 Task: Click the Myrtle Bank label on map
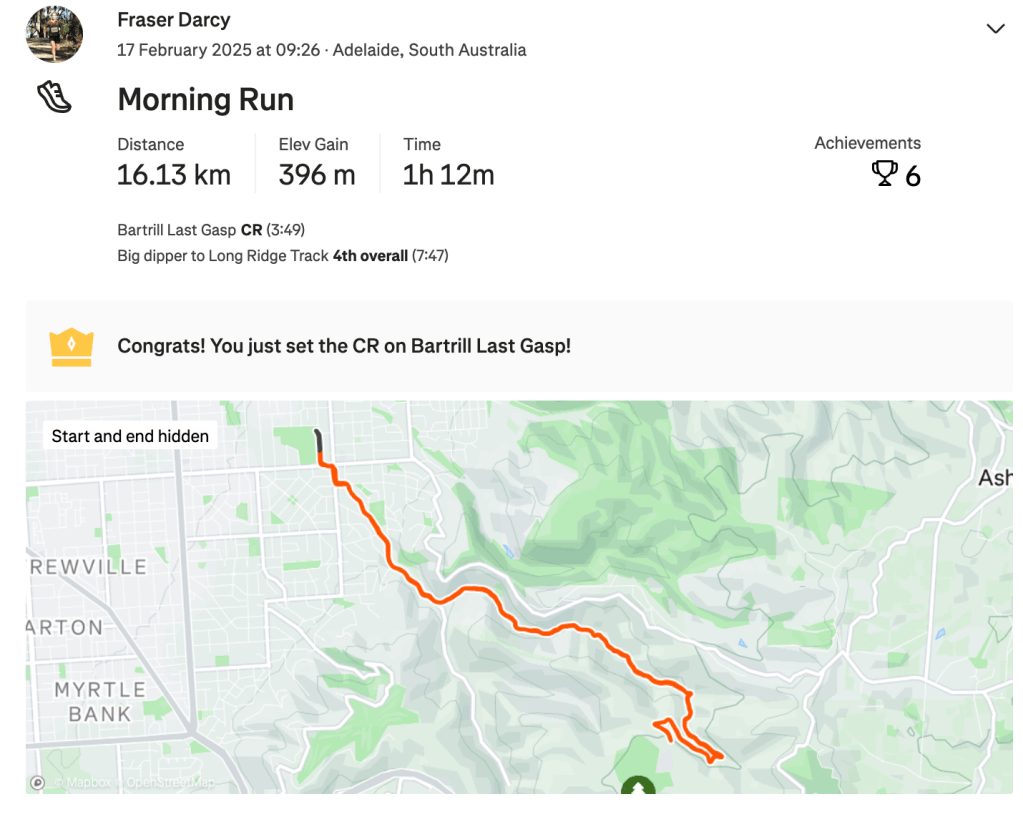point(100,702)
